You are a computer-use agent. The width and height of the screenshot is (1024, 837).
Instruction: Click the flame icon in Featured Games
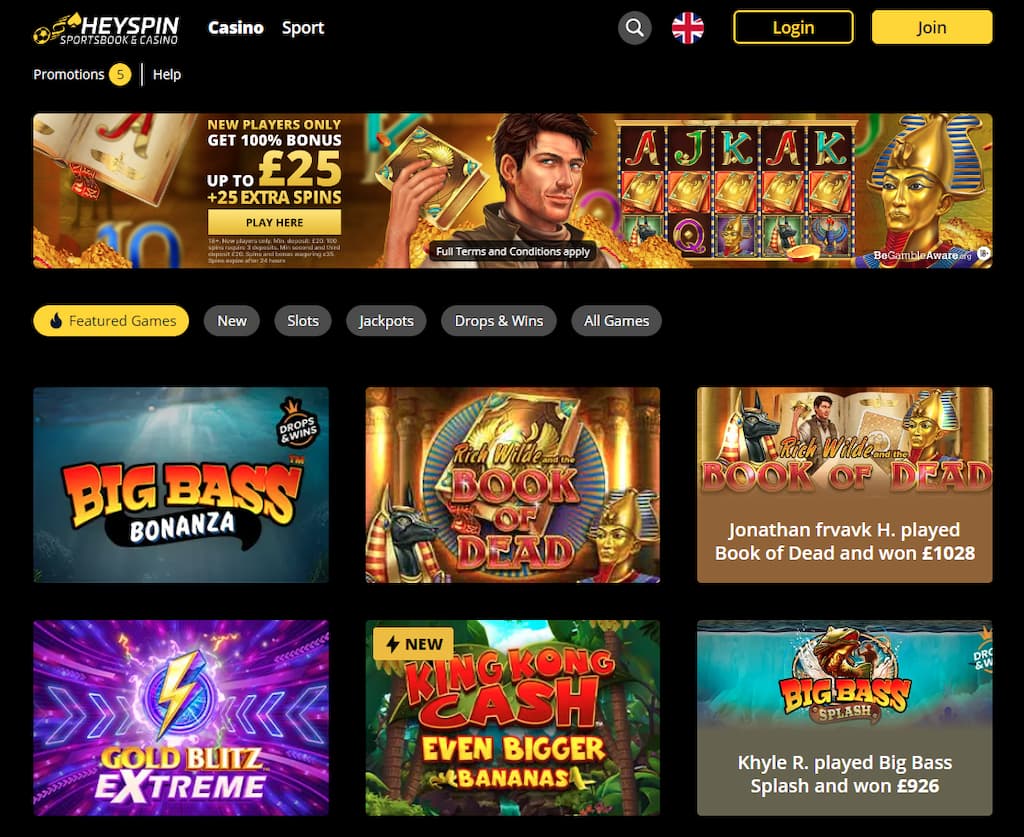(56, 321)
